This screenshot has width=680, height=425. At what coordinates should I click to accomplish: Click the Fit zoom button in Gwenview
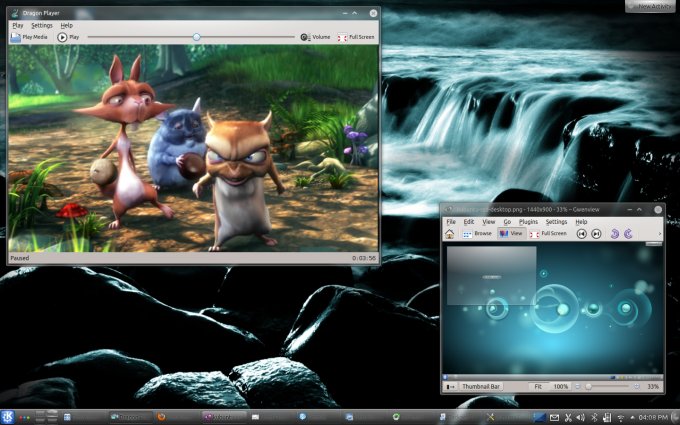coord(538,386)
